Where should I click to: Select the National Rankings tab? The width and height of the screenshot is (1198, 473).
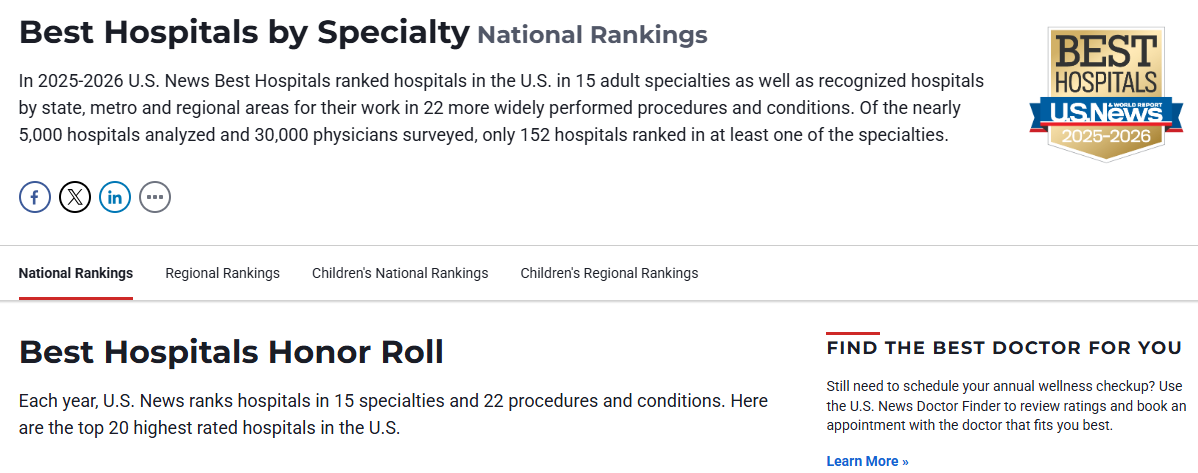tap(76, 273)
